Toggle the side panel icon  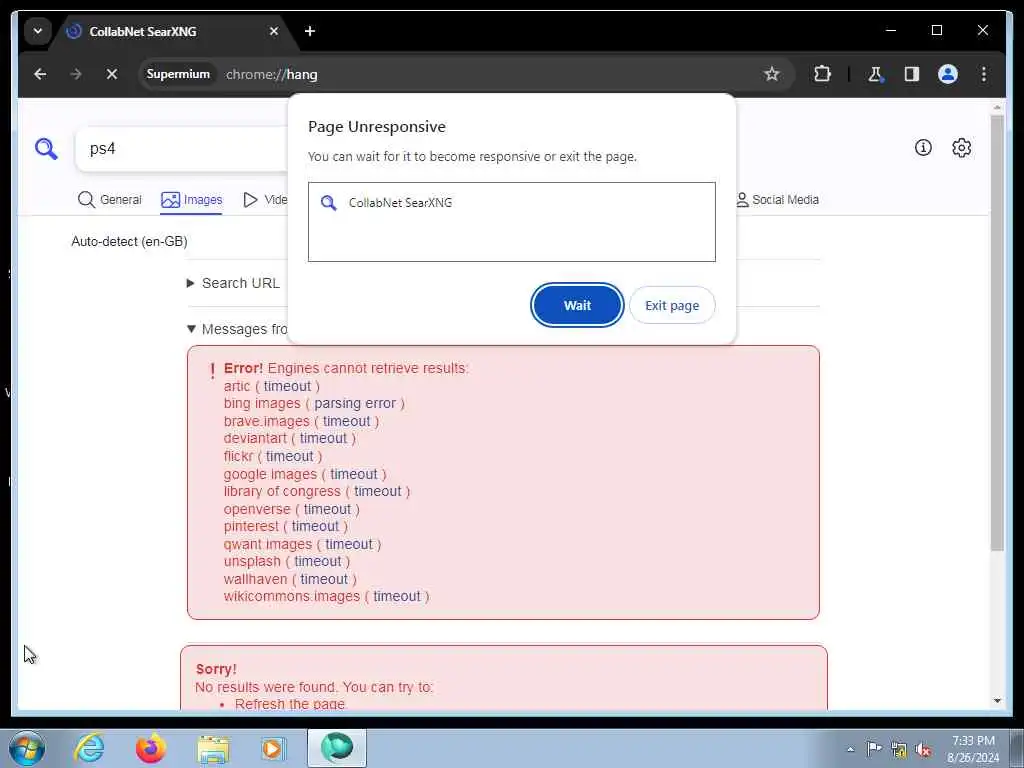coord(912,74)
